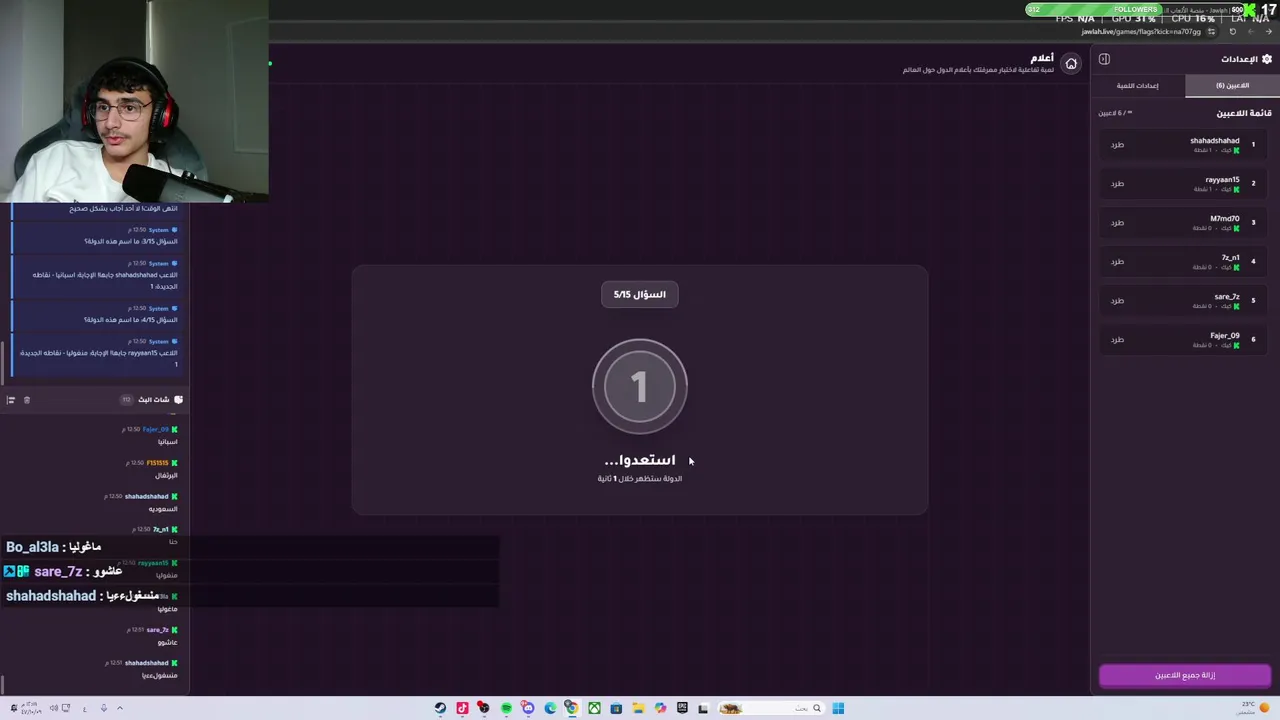Select player name shahadshahad in players list
The image size is (1280, 720).
[1214, 141]
